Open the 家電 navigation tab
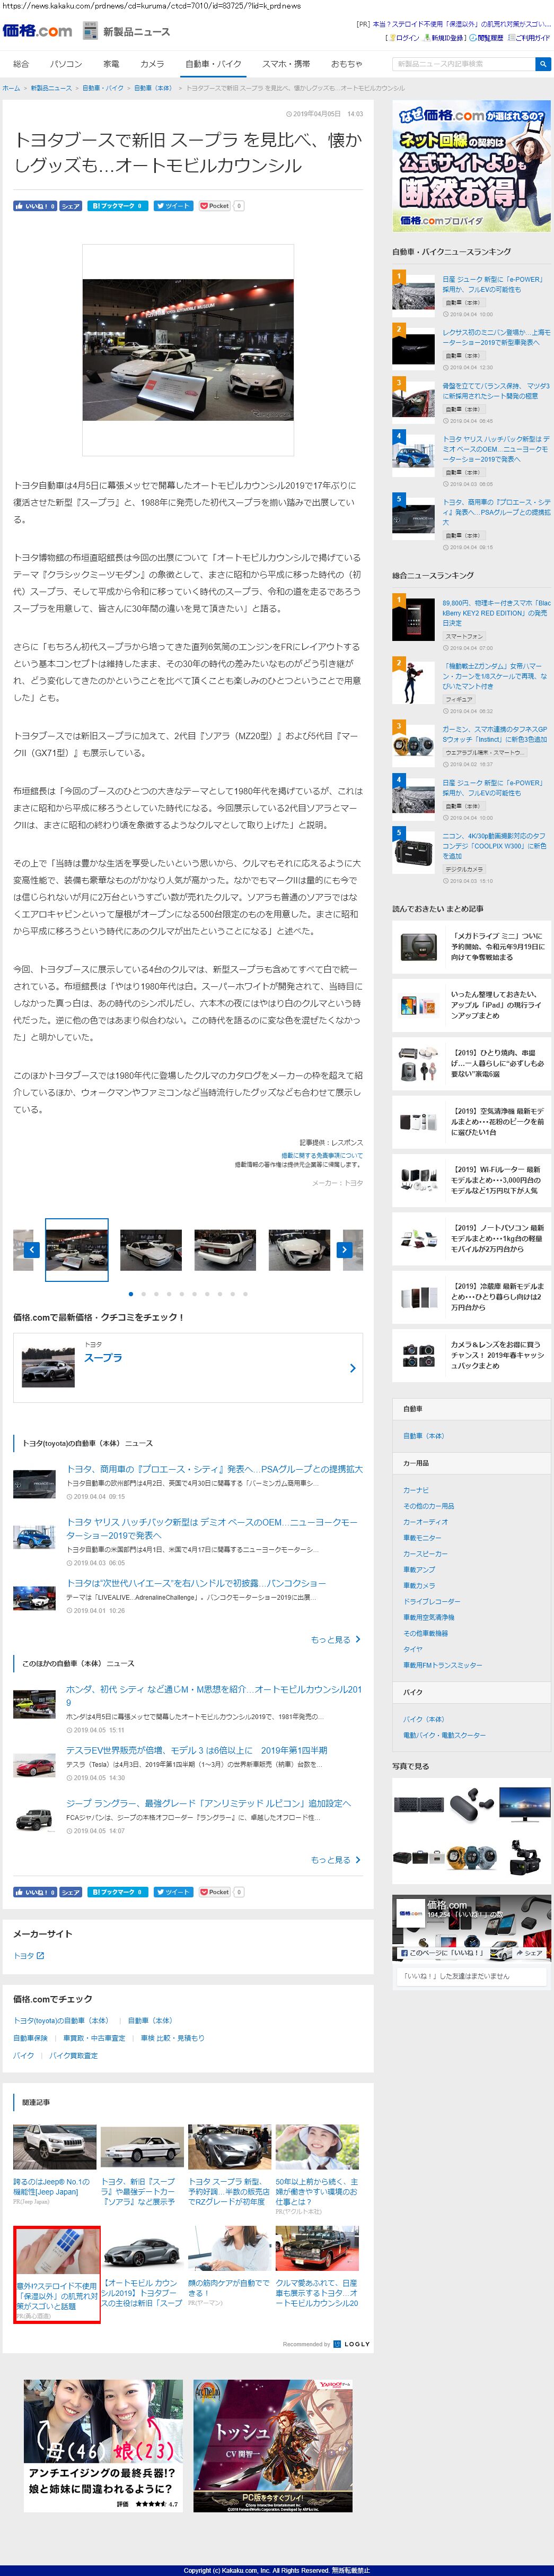The width and height of the screenshot is (554, 2576). [x=111, y=64]
